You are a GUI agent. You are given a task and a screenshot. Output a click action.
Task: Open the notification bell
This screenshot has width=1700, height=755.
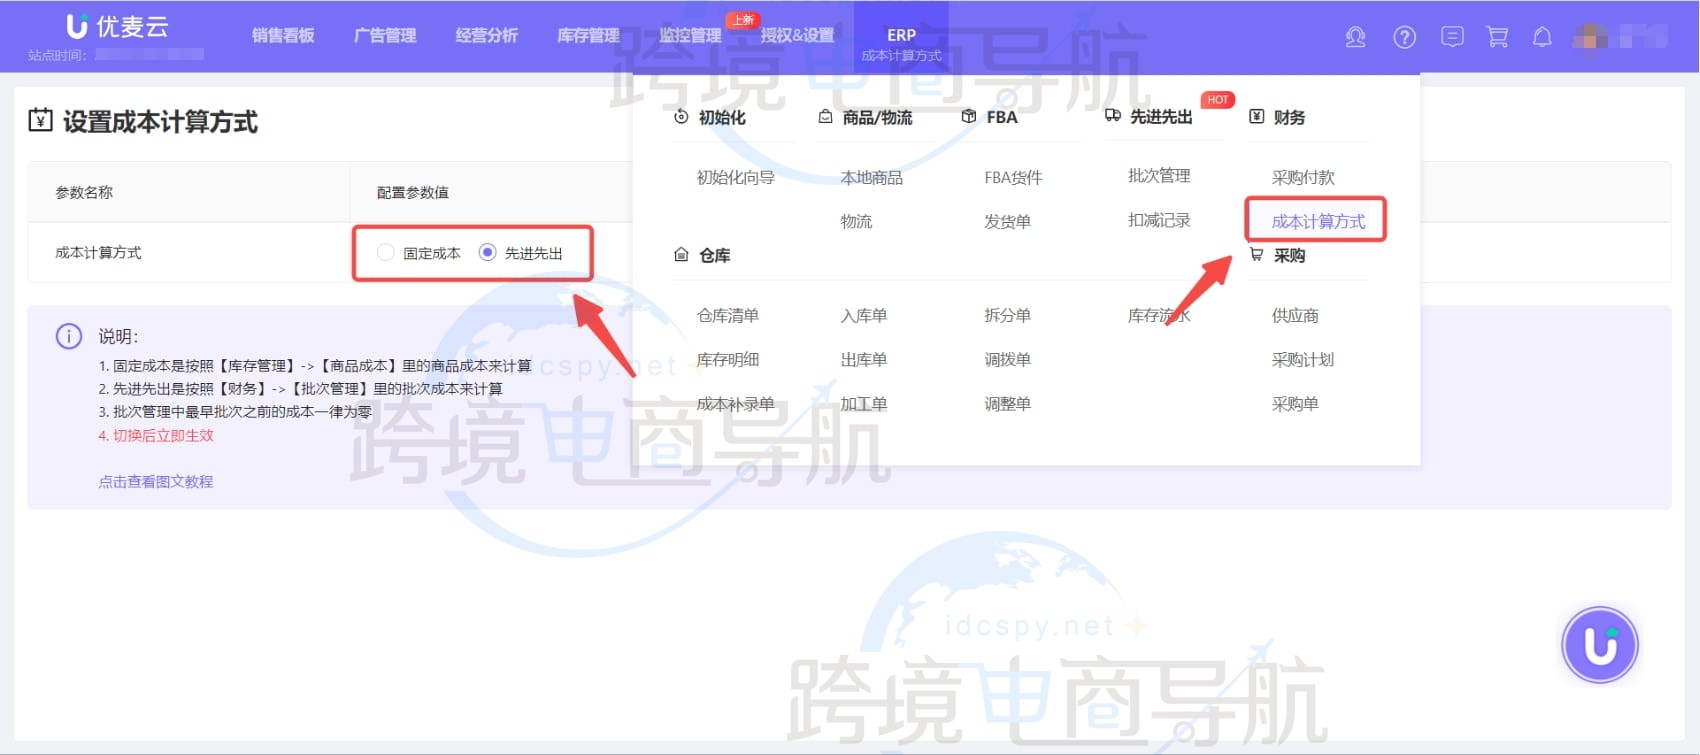pos(1542,37)
